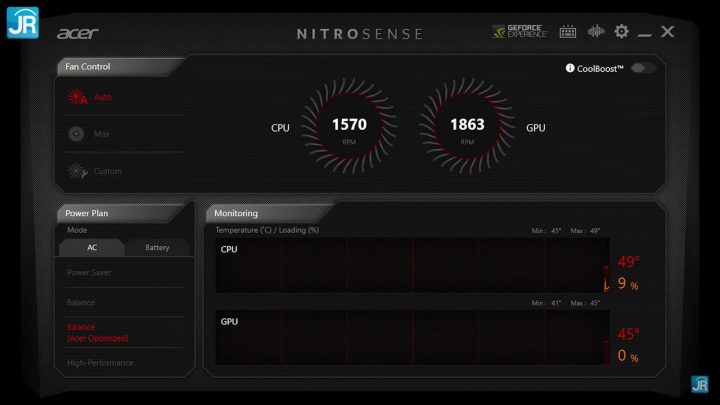Open the audio waveform sound settings icon
Viewport: 720px width, 405px height.
tap(596, 31)
